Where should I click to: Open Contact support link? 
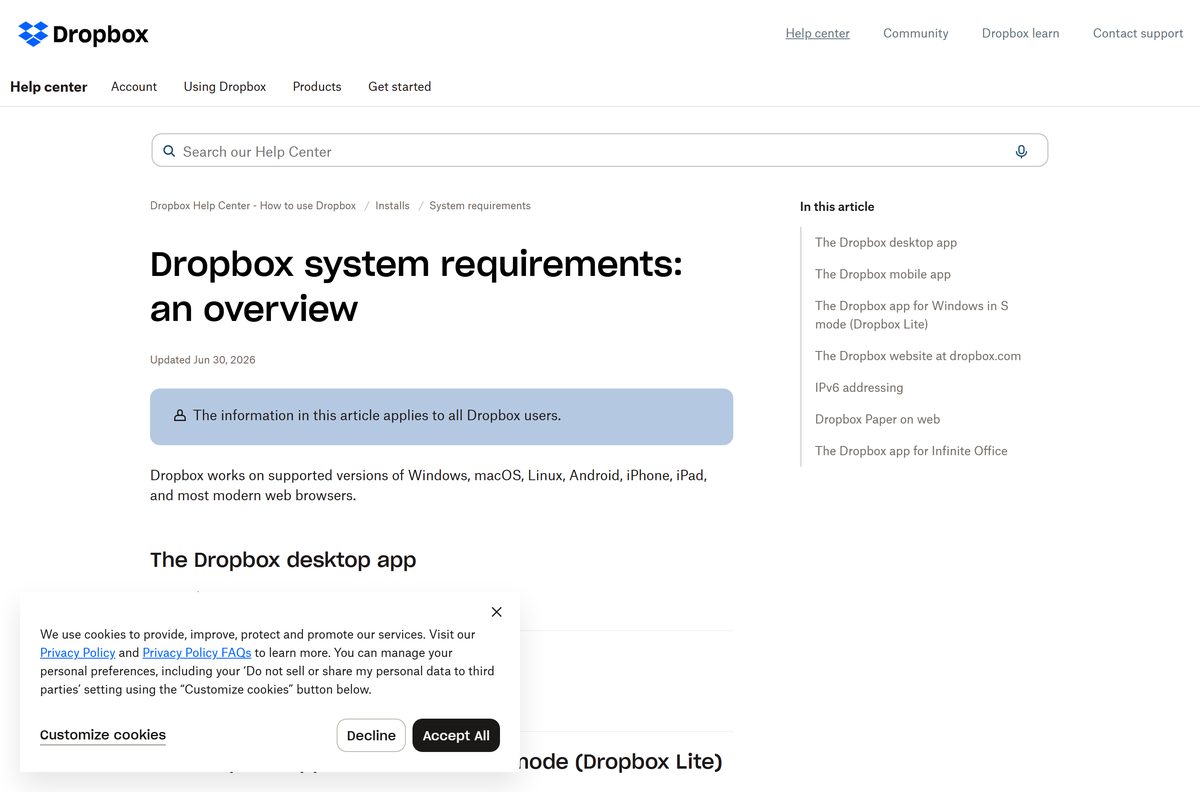tap(1138, 33)
